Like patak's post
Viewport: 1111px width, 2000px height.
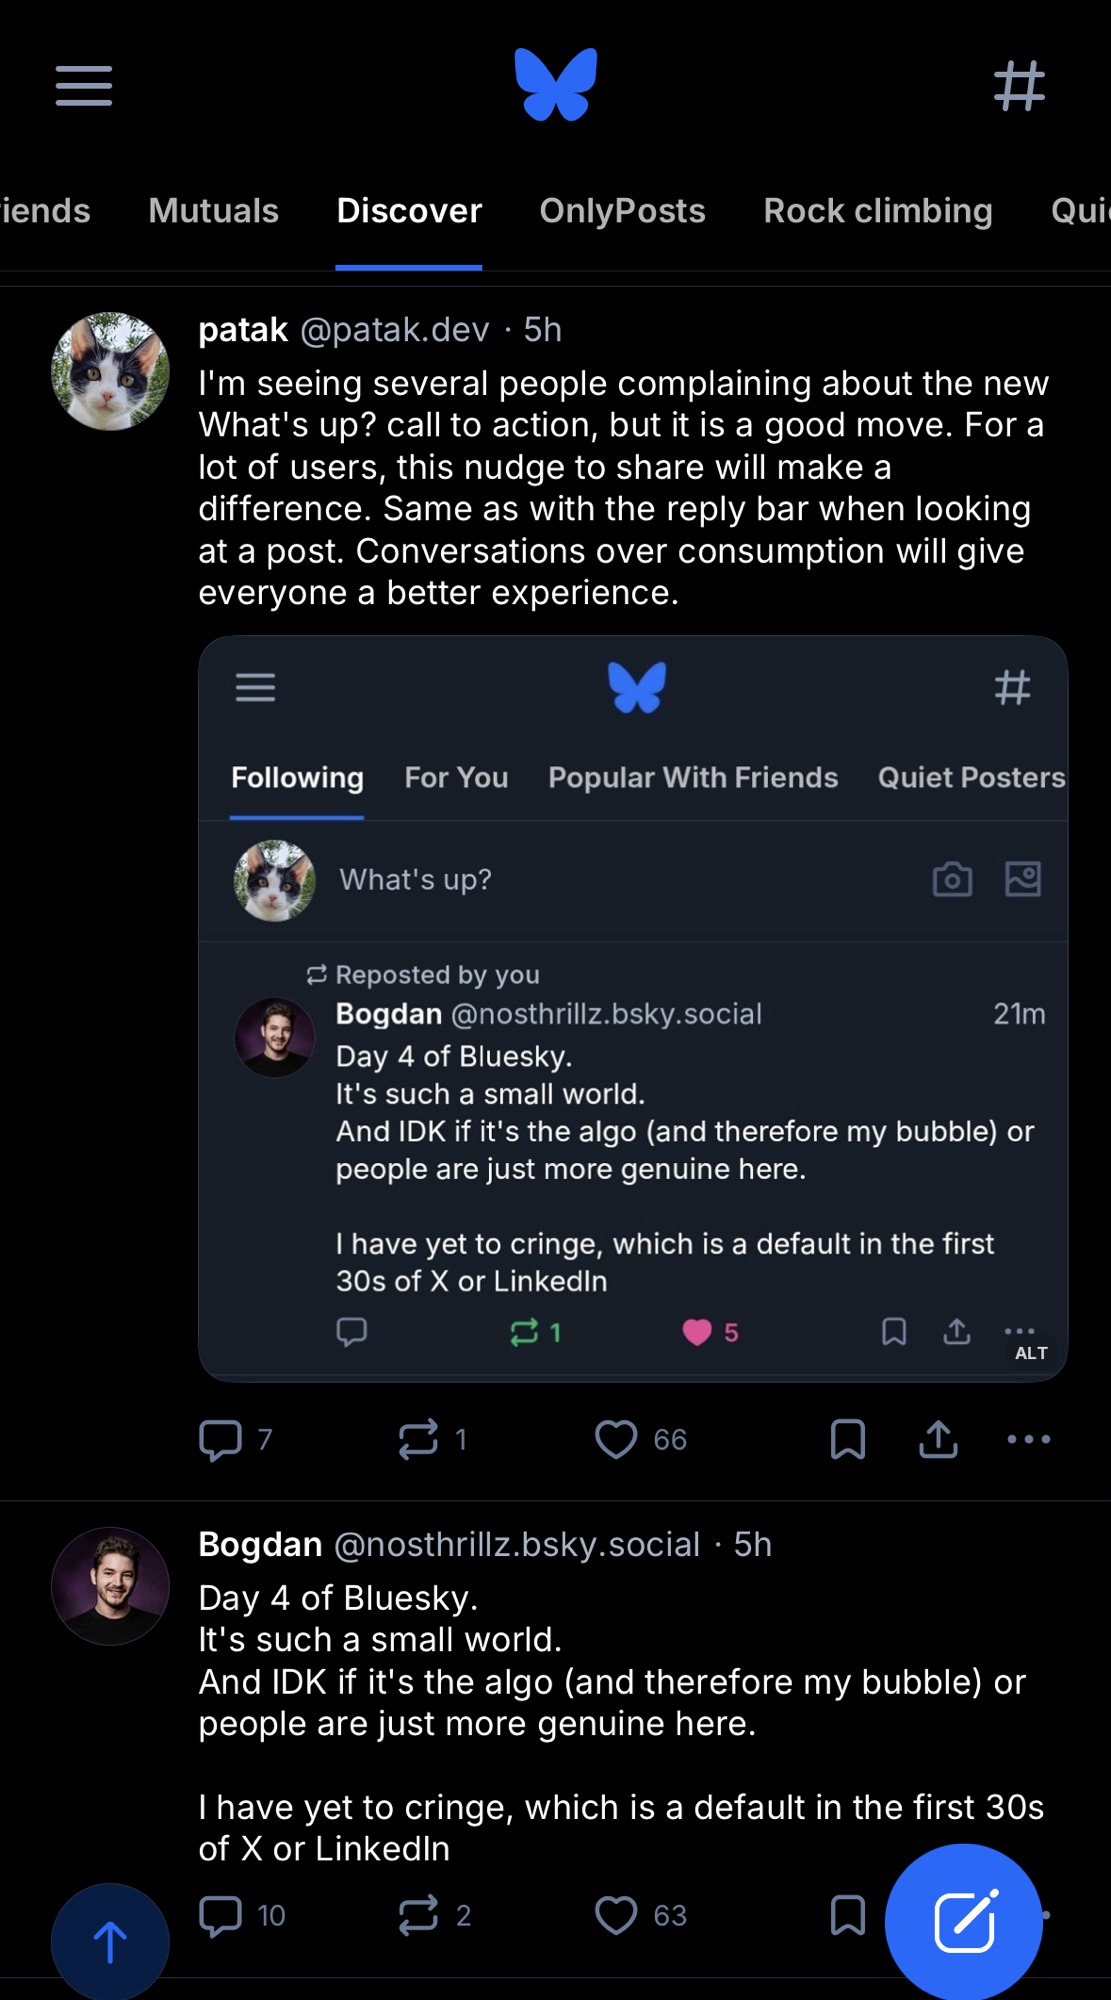pyautogui.click(x=616, y=1440)
